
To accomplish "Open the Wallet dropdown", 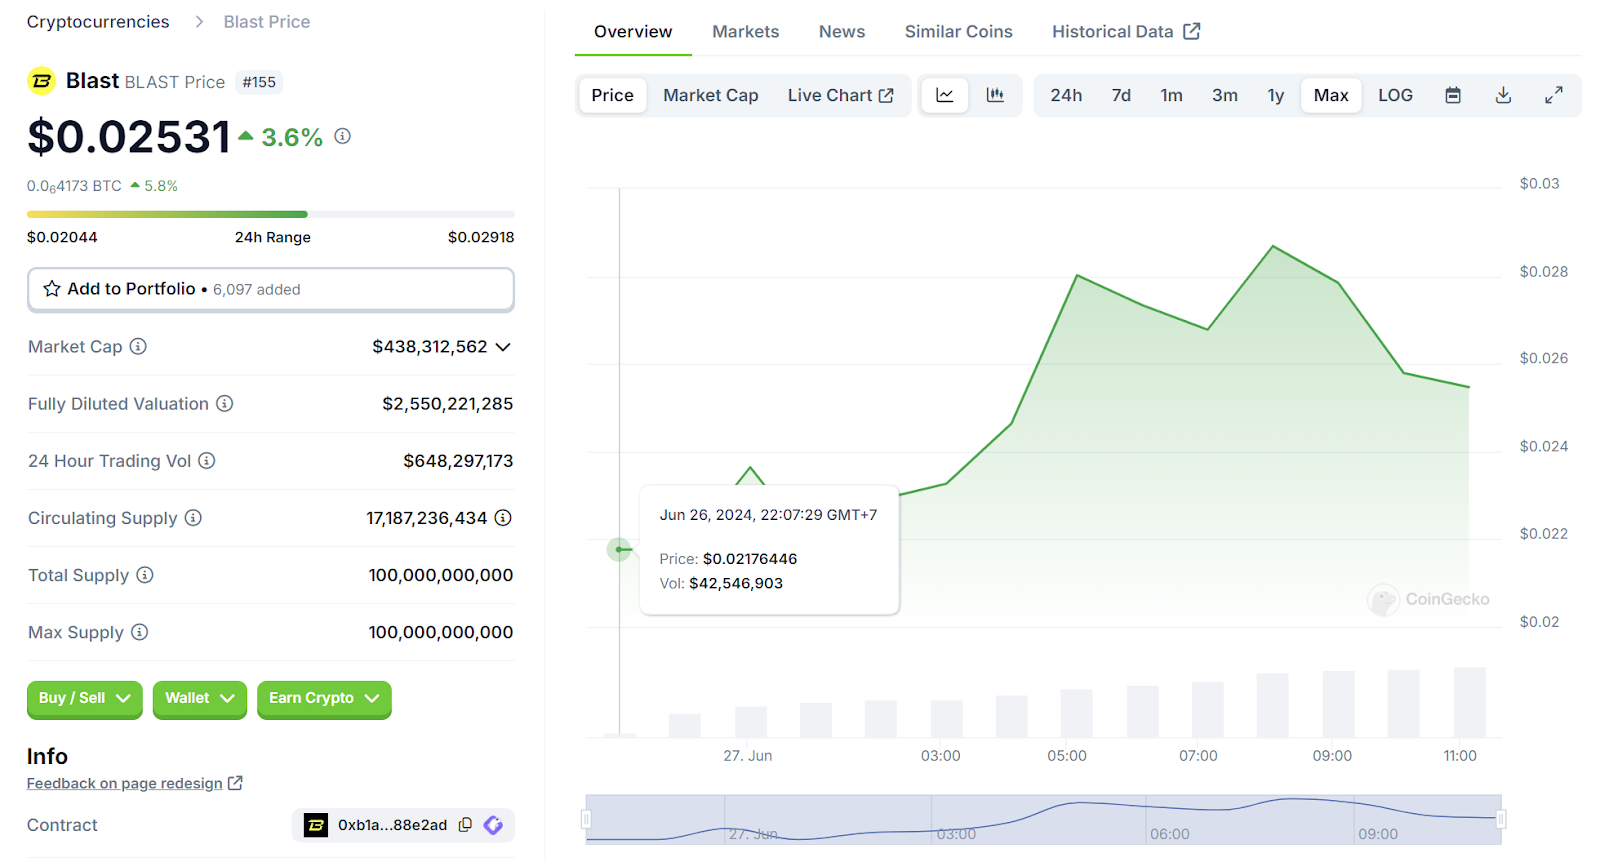I will [199, 698].
